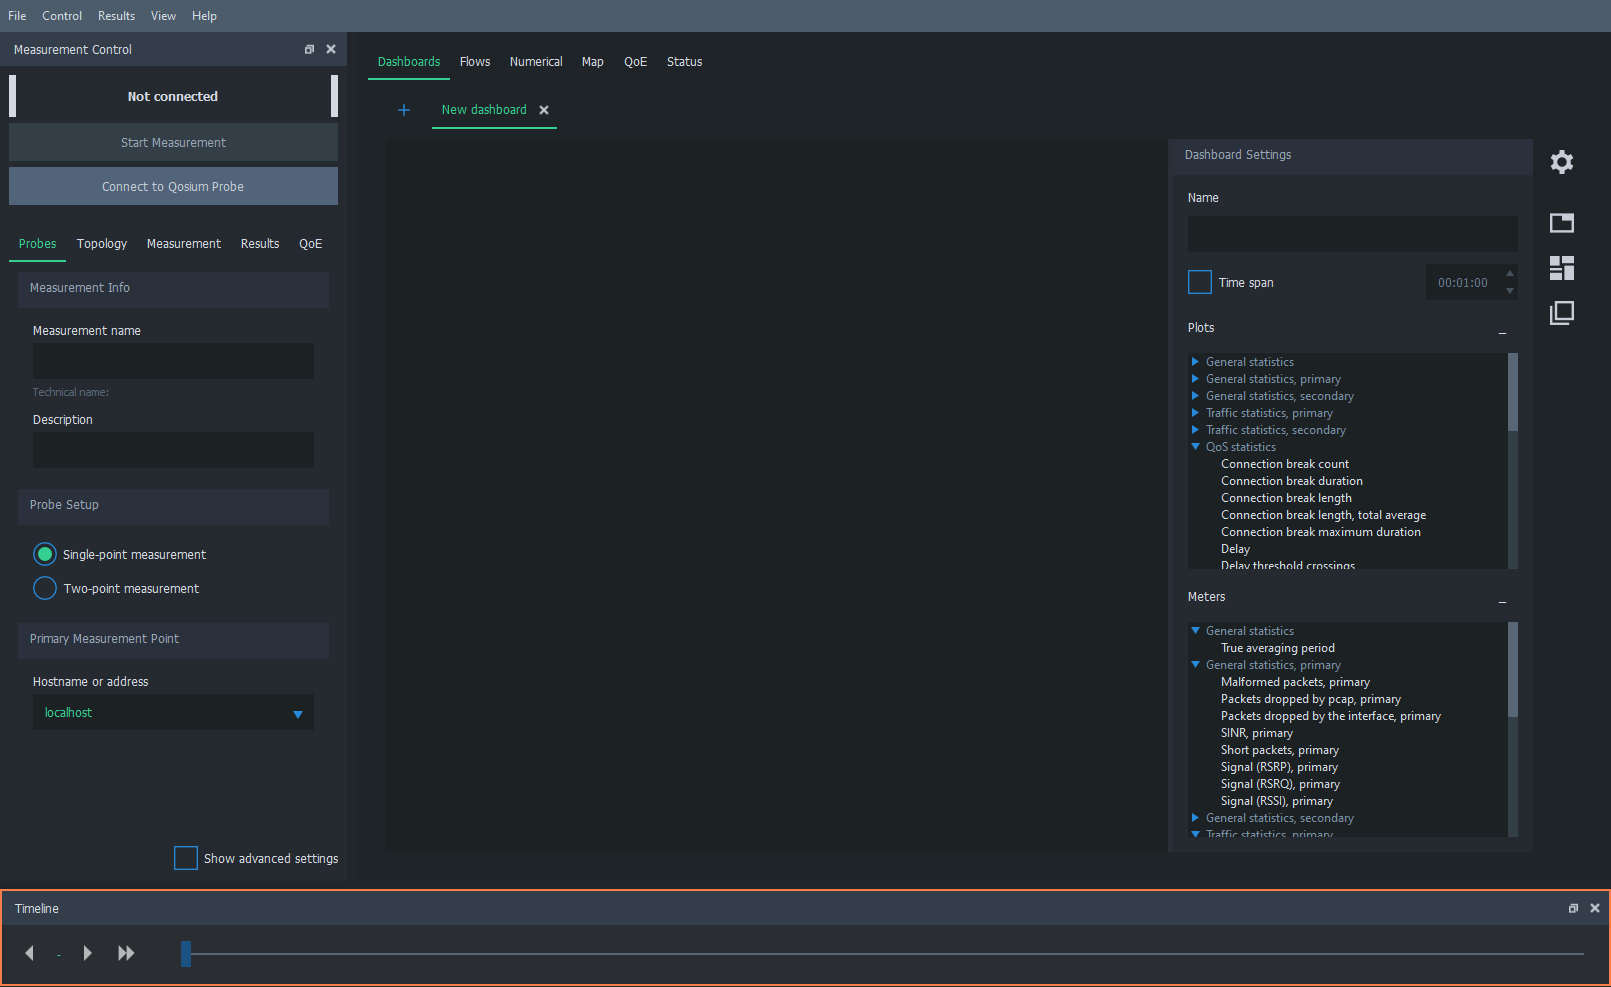The height and width of the screenshot is (987, 1611).
Task: Tick Show advanced settings checkbox
Action: [x=186, y=858]
